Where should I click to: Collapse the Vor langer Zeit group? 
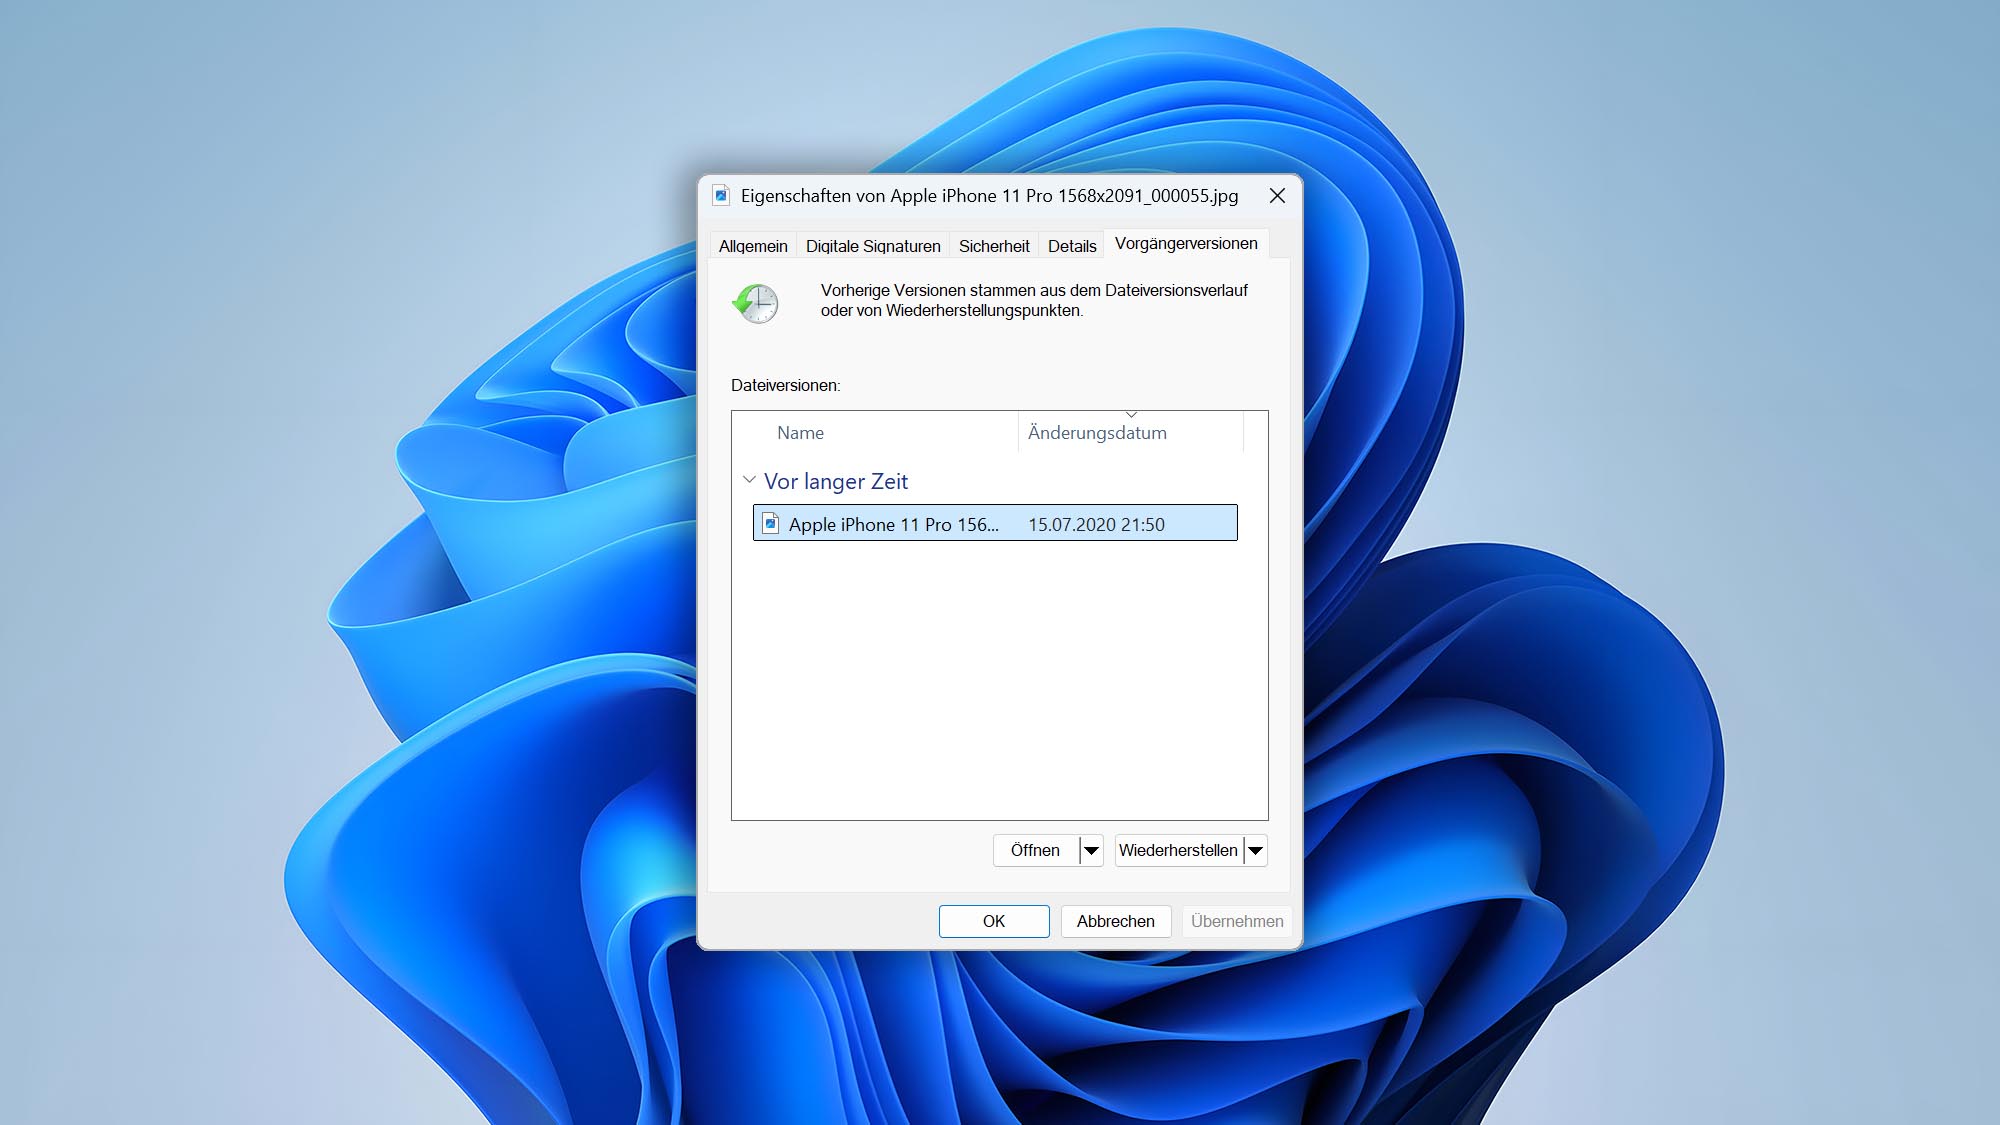point(749,480)
